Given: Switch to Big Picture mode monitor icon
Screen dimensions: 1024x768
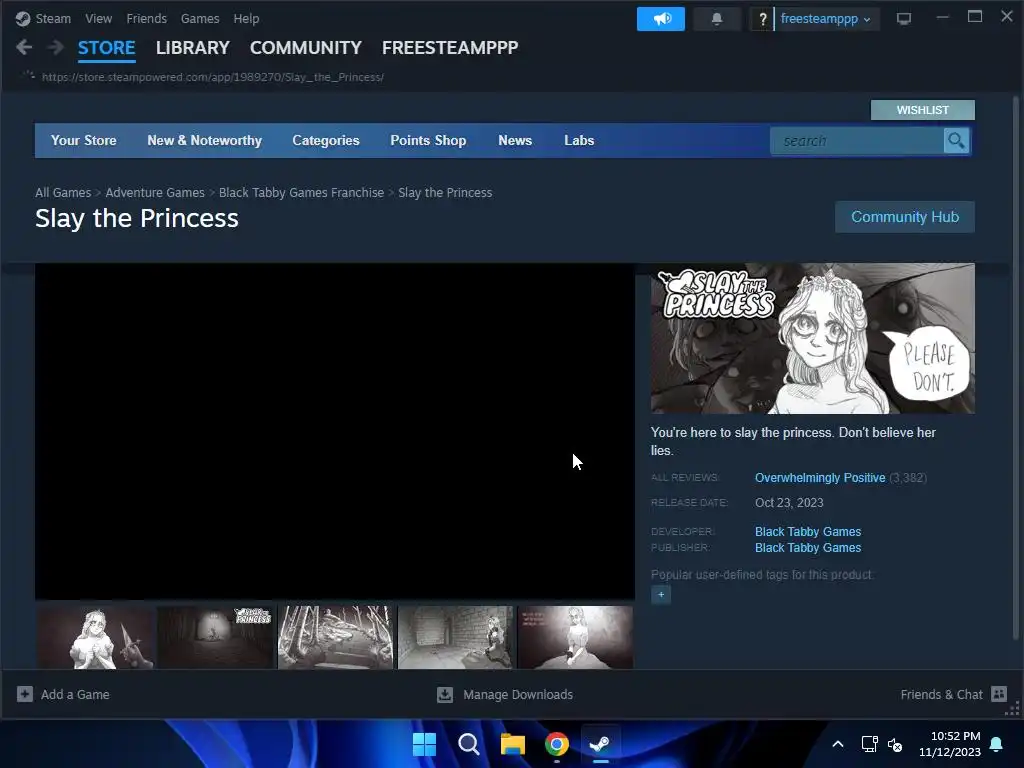Looking at the screenshot, I should [904, 19].
